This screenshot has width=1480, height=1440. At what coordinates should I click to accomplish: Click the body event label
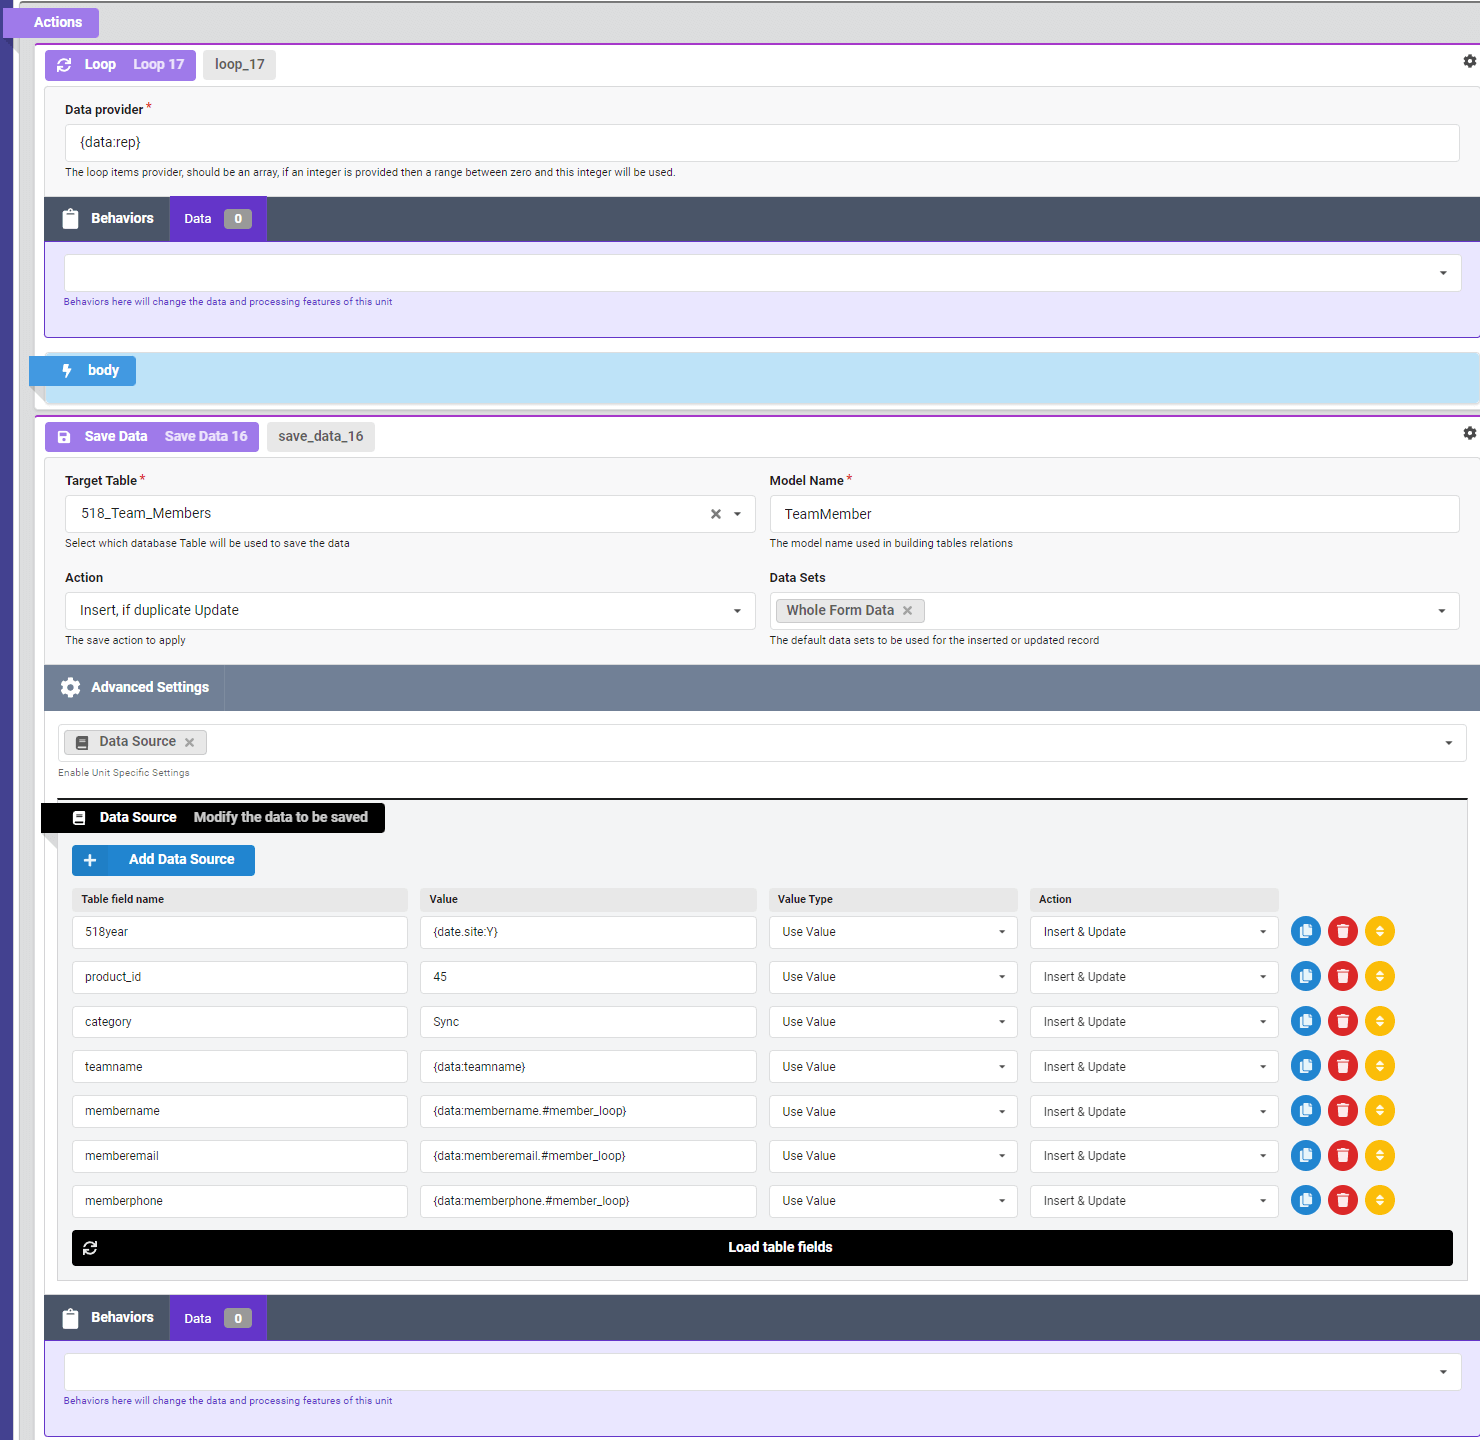pyautogui.click(x=83, y=371)
